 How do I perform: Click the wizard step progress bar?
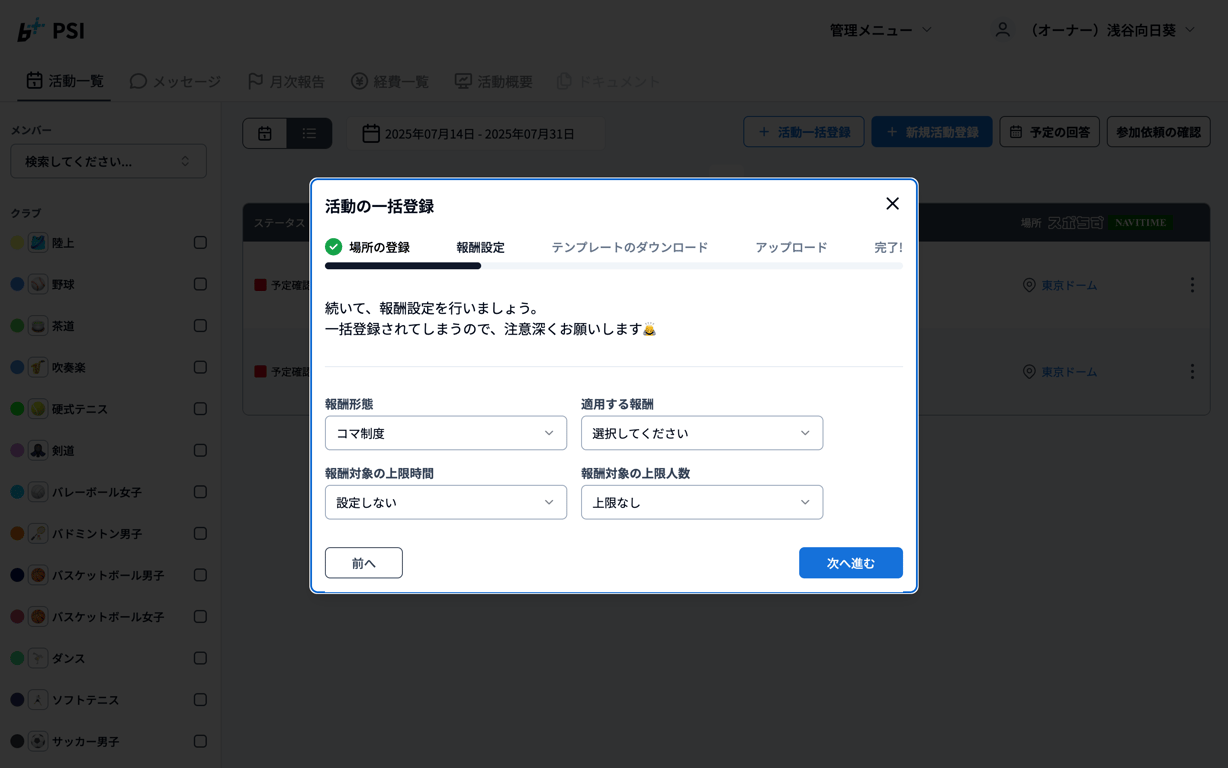(613, 266)
